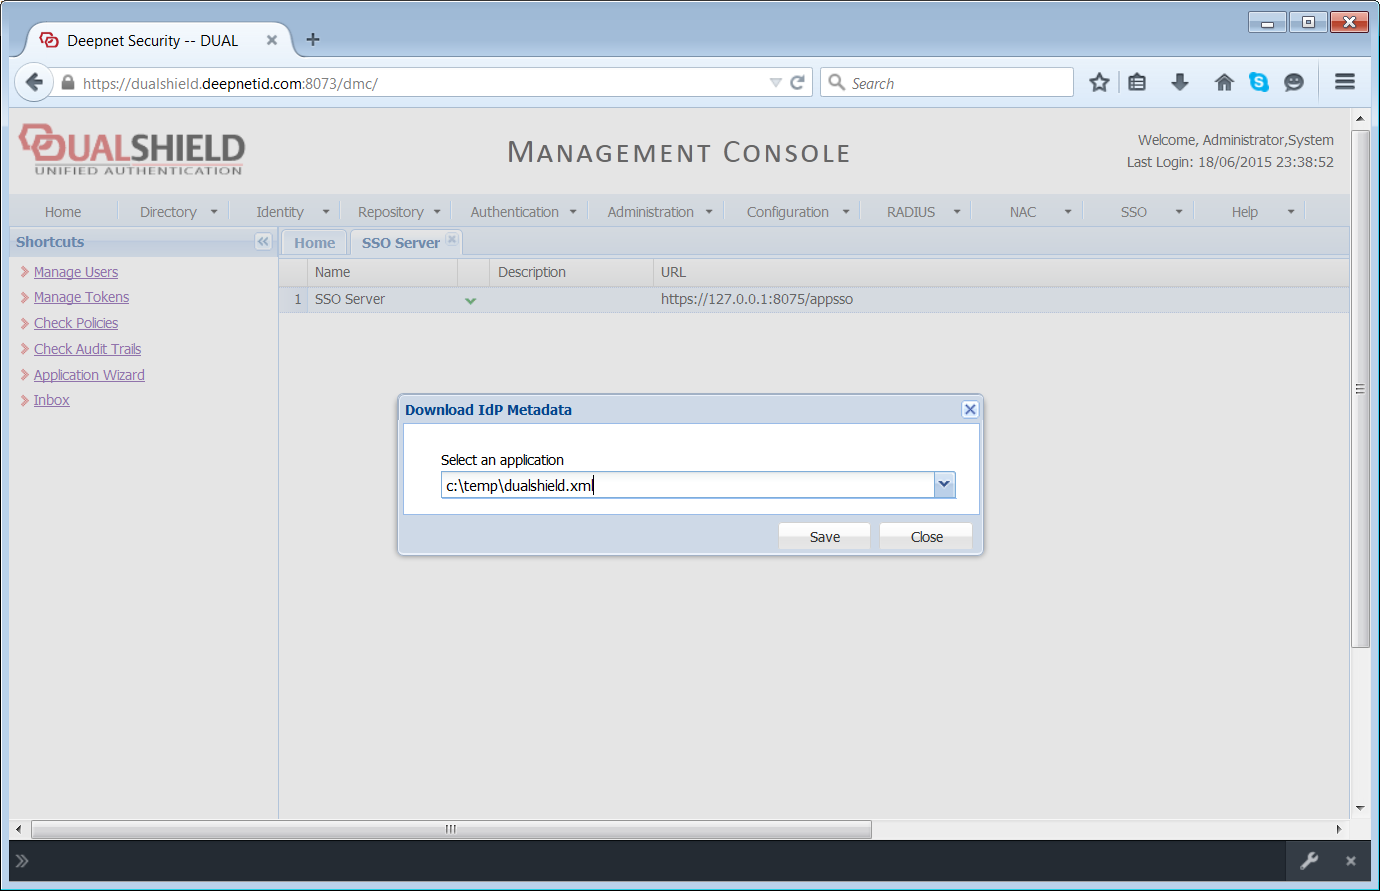Expand the Configuration menu

(797, 212)
